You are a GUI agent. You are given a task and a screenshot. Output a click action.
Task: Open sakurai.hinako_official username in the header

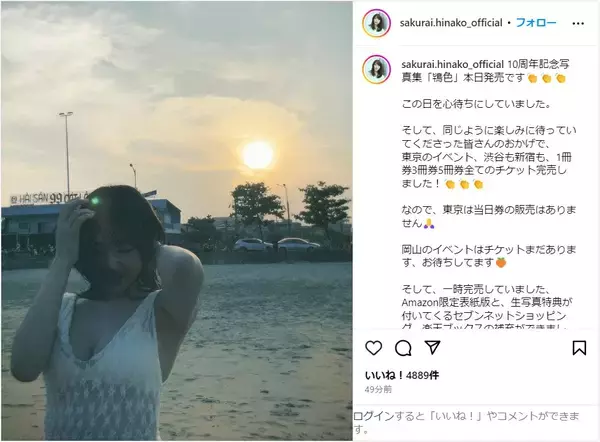(x=451, y=23)
